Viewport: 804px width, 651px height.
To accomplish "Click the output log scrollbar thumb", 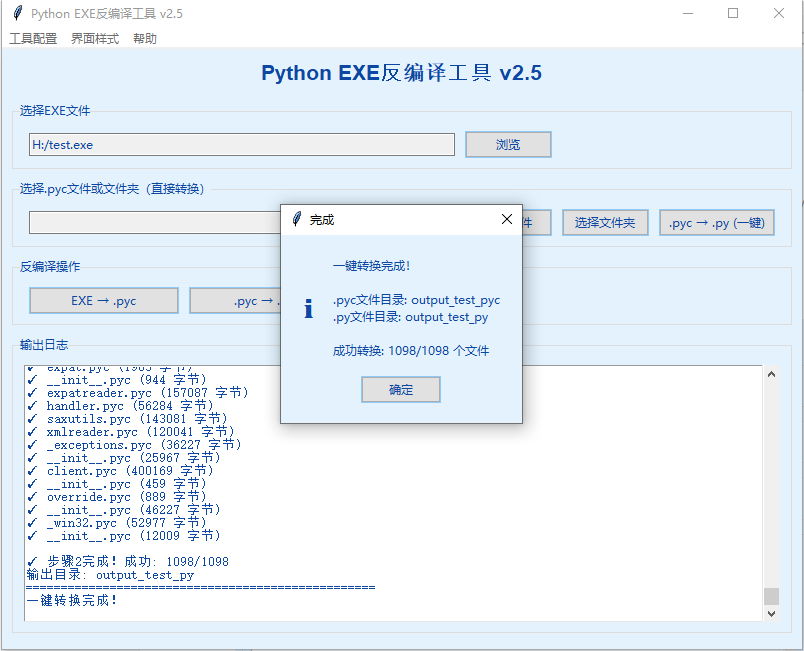I will (x=771, y=596).
